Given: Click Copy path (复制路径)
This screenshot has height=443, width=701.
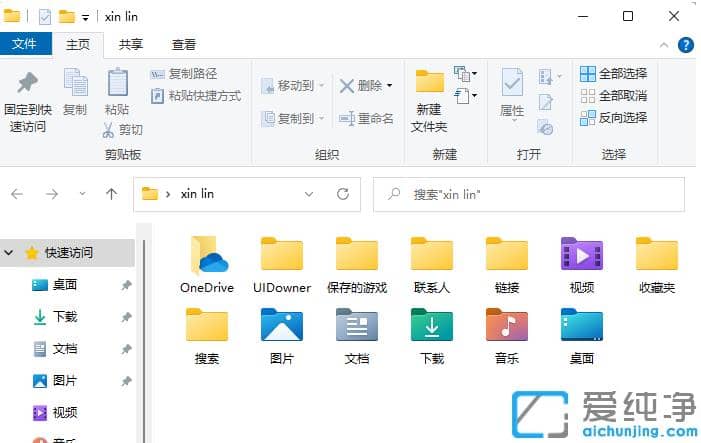Looking at the screenshot, I should (x=183, y=74).
